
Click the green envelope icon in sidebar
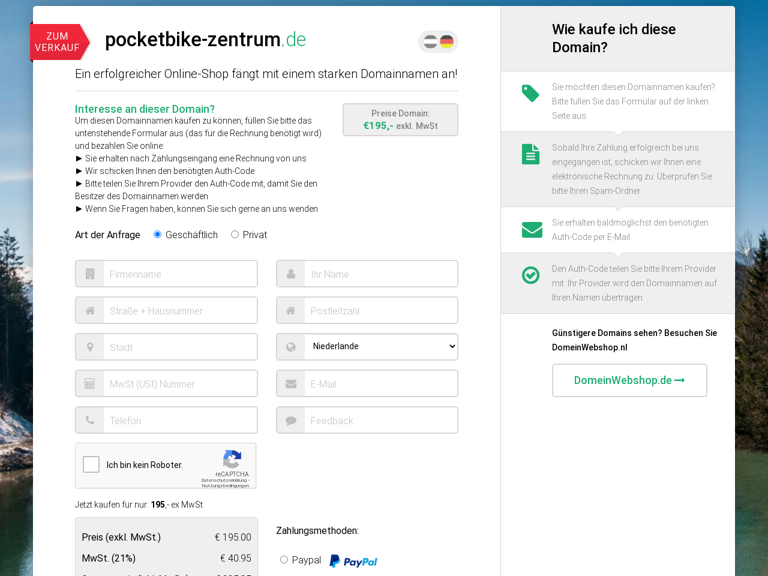(532, 230)
